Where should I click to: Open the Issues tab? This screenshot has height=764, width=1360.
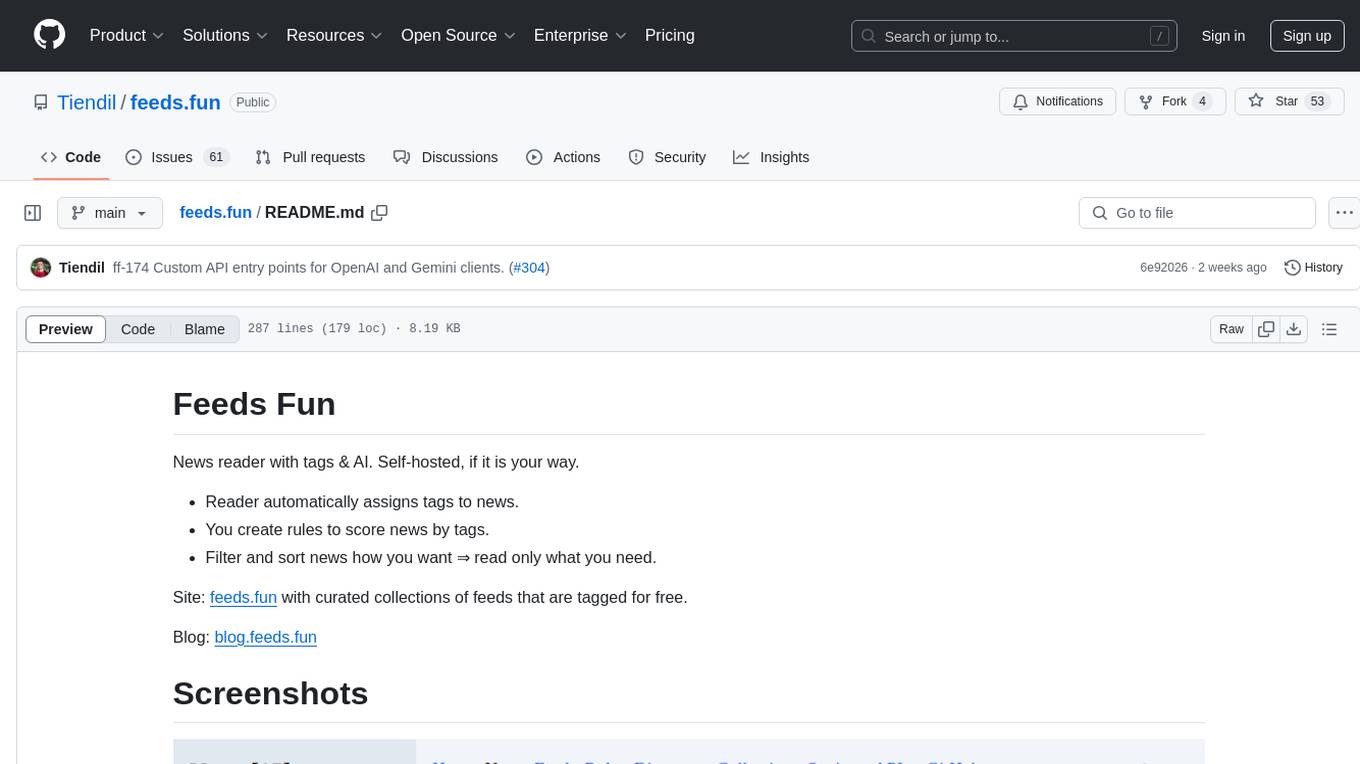177,157
